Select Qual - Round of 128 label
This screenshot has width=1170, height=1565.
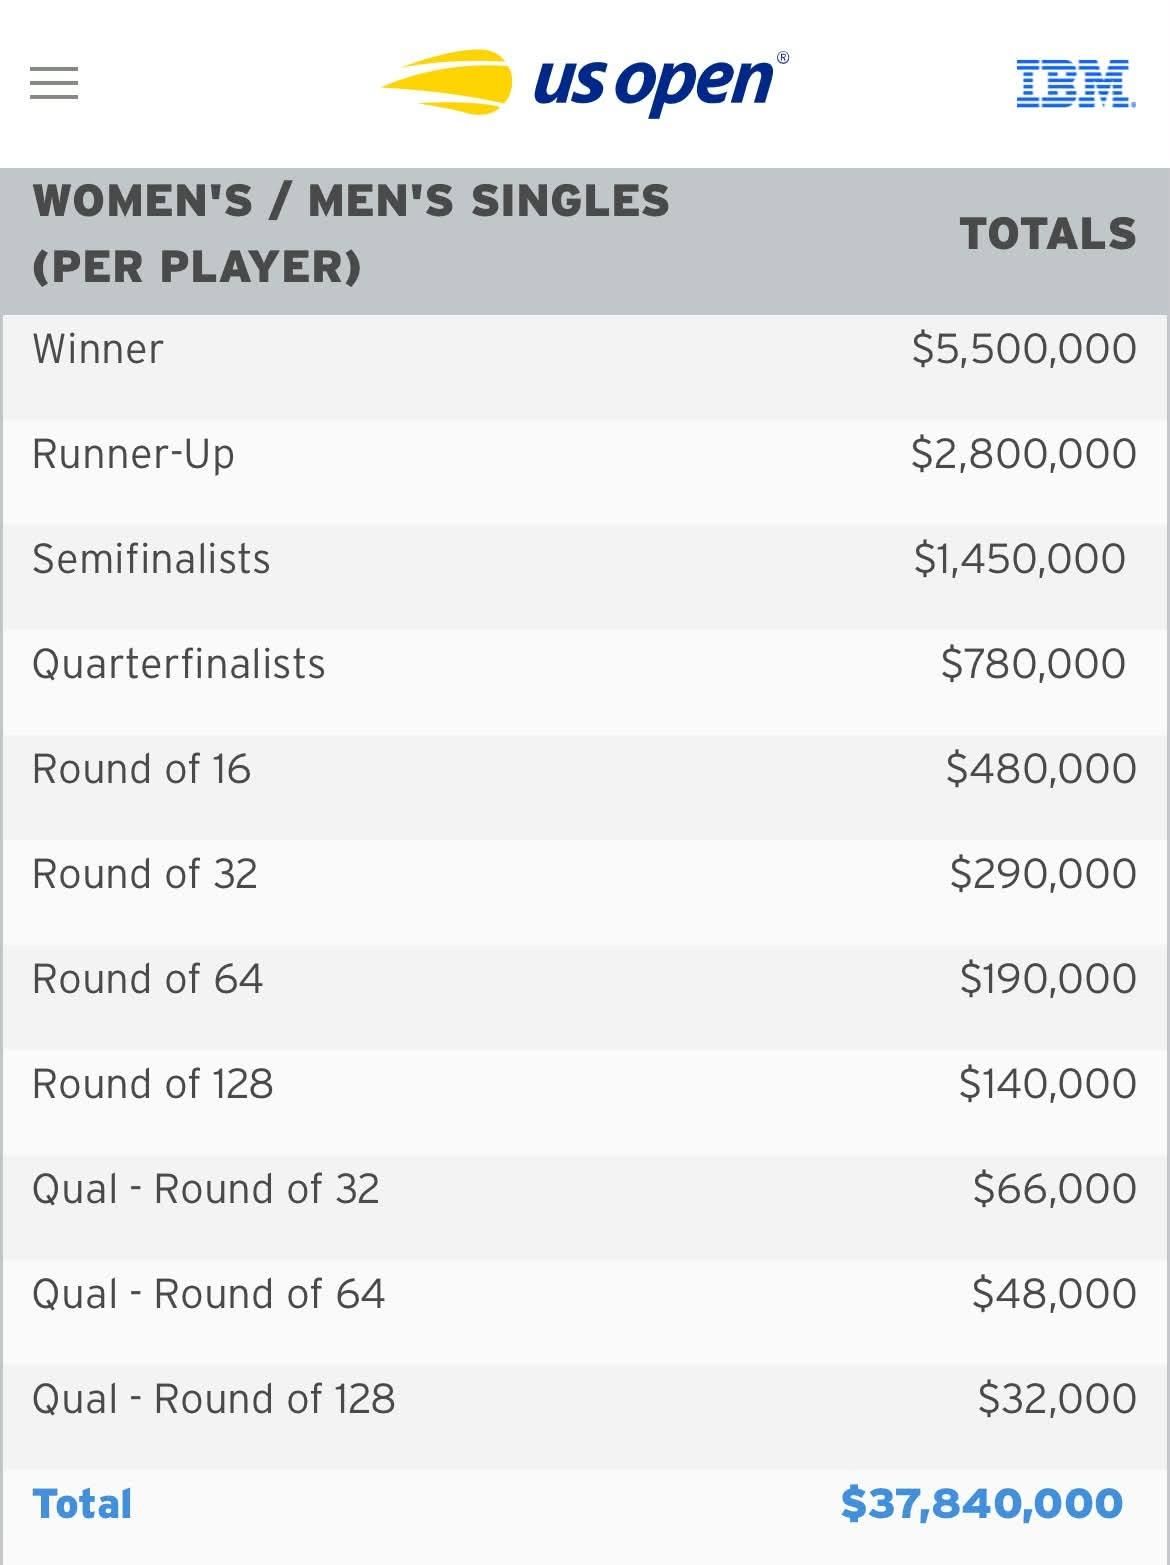pyautogui.click(x=214, y=1399)
